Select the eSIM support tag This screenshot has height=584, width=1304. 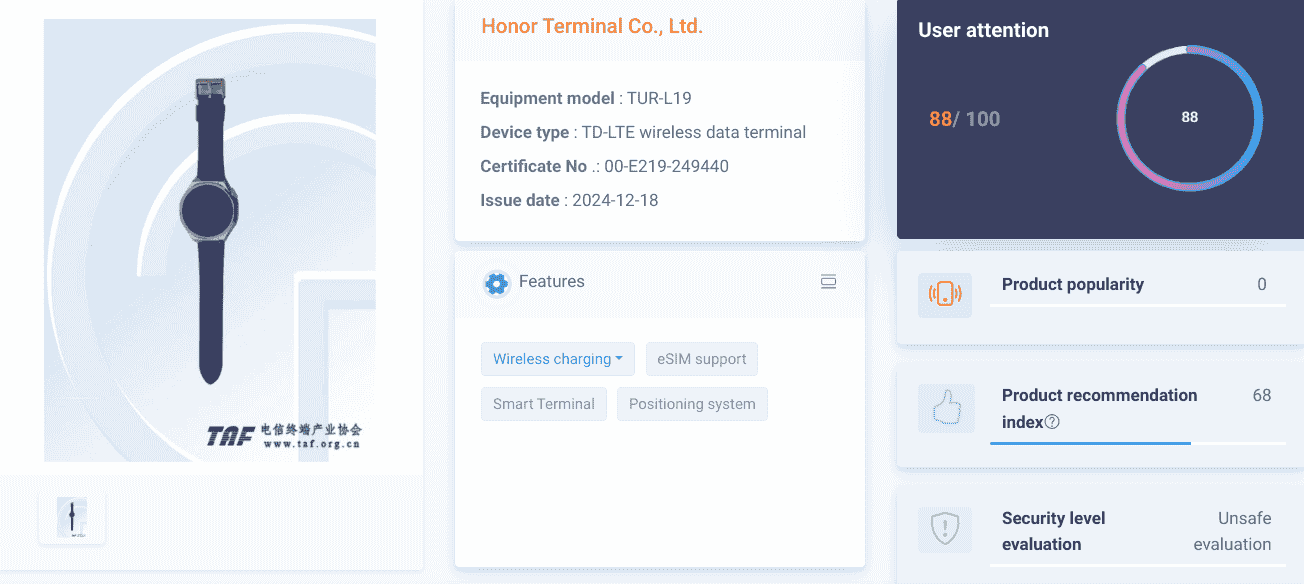click(702, 359)
